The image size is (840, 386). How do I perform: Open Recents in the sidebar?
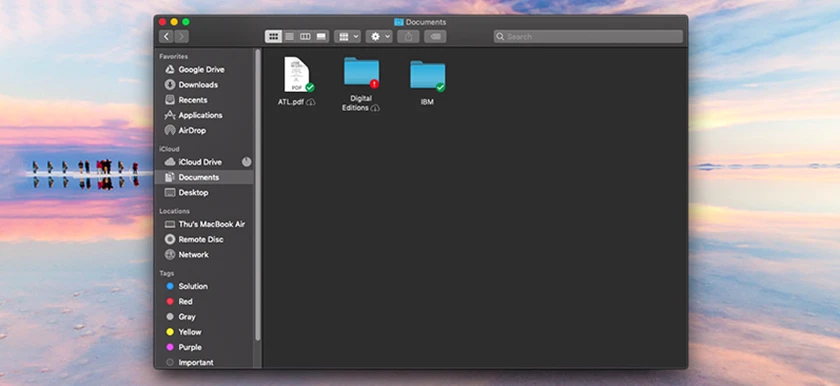click(204, 100)
